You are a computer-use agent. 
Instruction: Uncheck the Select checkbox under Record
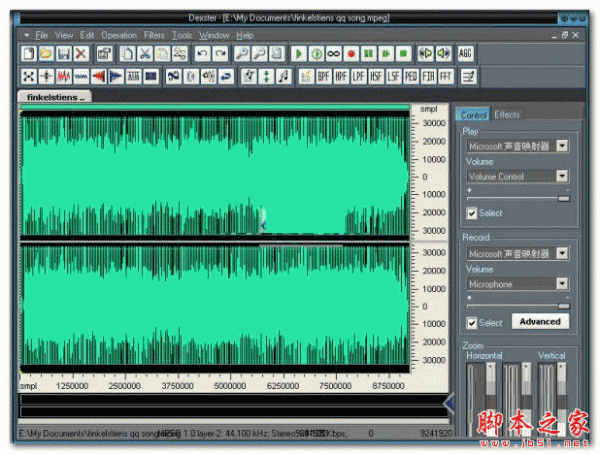[472, 322]
